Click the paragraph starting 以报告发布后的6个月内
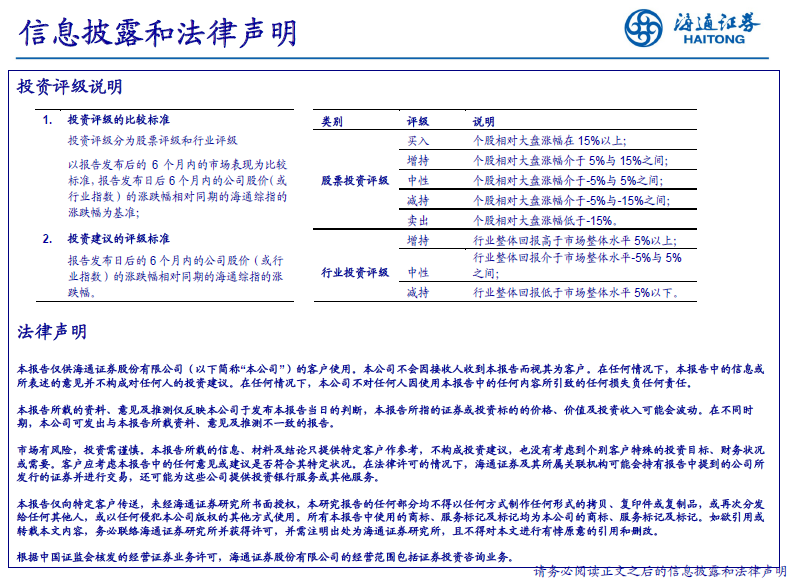 pyautogui.click(x=178, y=189)
